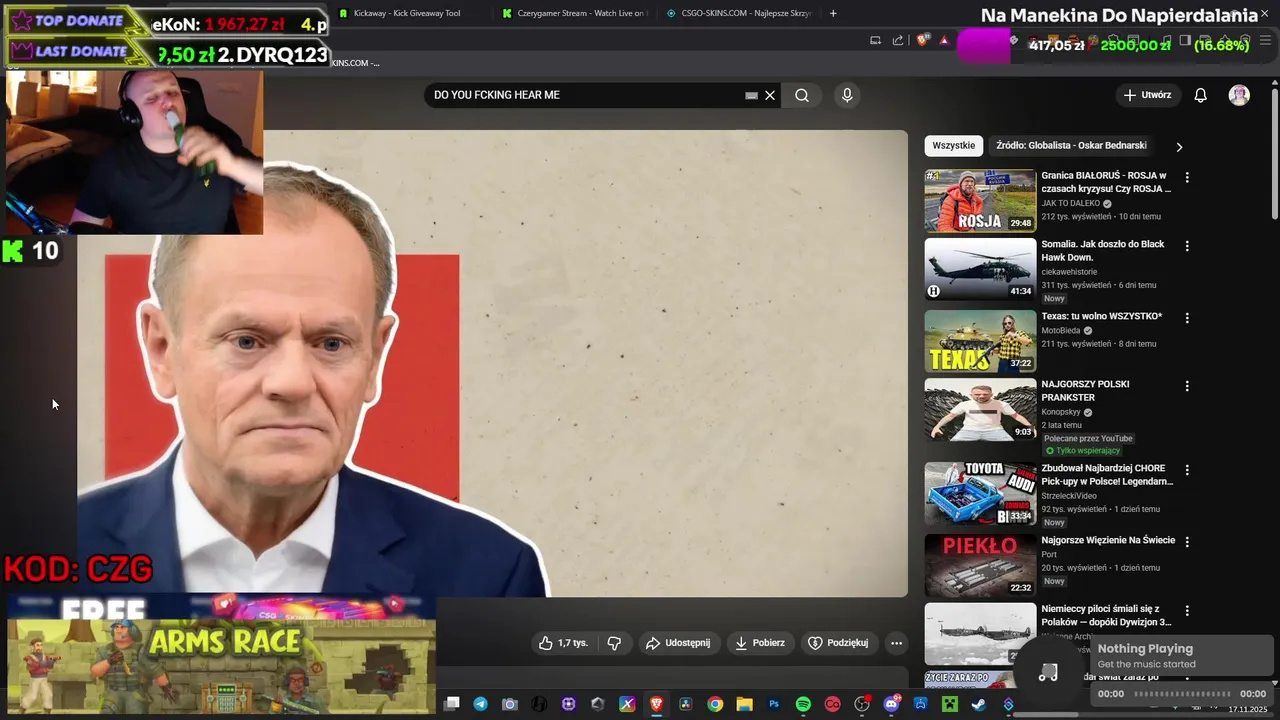Show more filter chips with the right arrow

pos(1179,147)
